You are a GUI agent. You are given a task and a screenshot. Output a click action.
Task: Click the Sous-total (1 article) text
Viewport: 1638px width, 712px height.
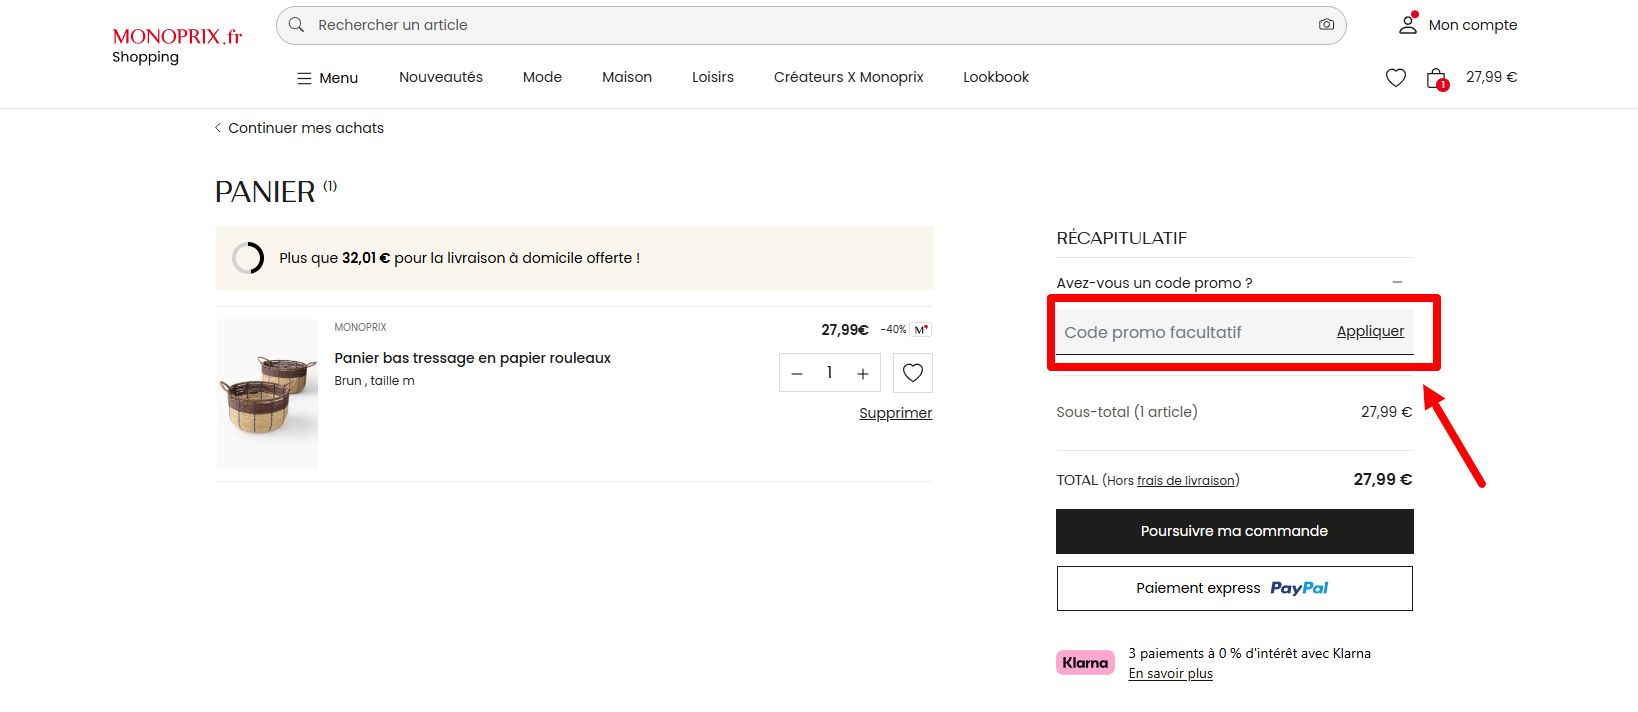click(1127, 412)
